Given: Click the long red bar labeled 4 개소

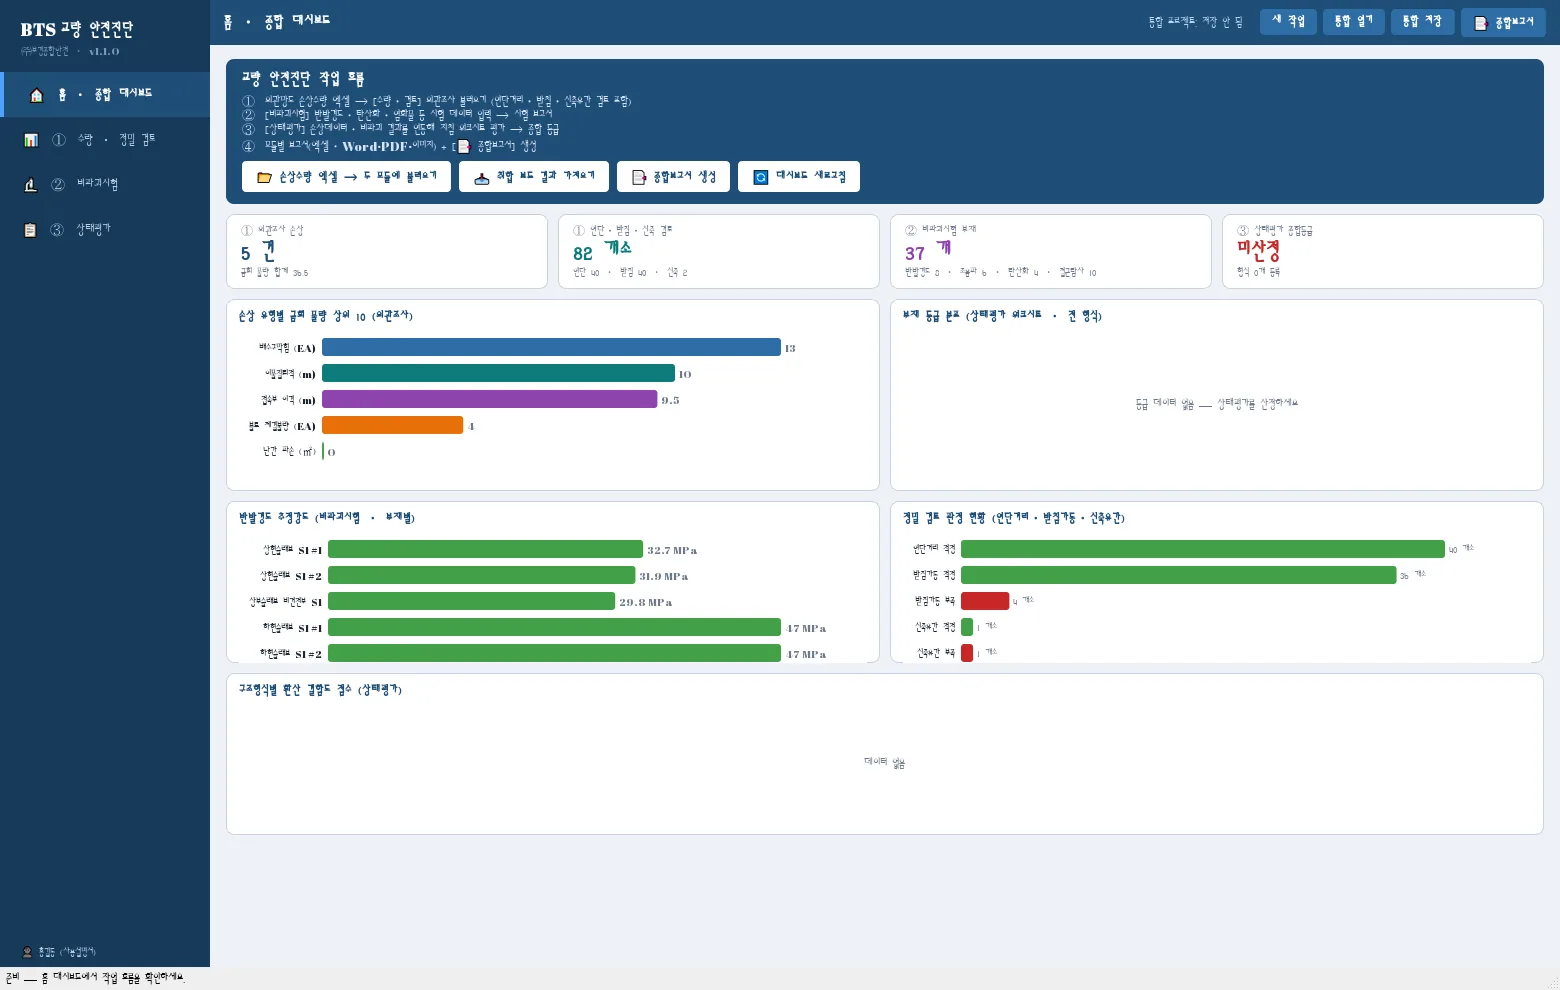Looking at the screenshot, I should (985, 601).
